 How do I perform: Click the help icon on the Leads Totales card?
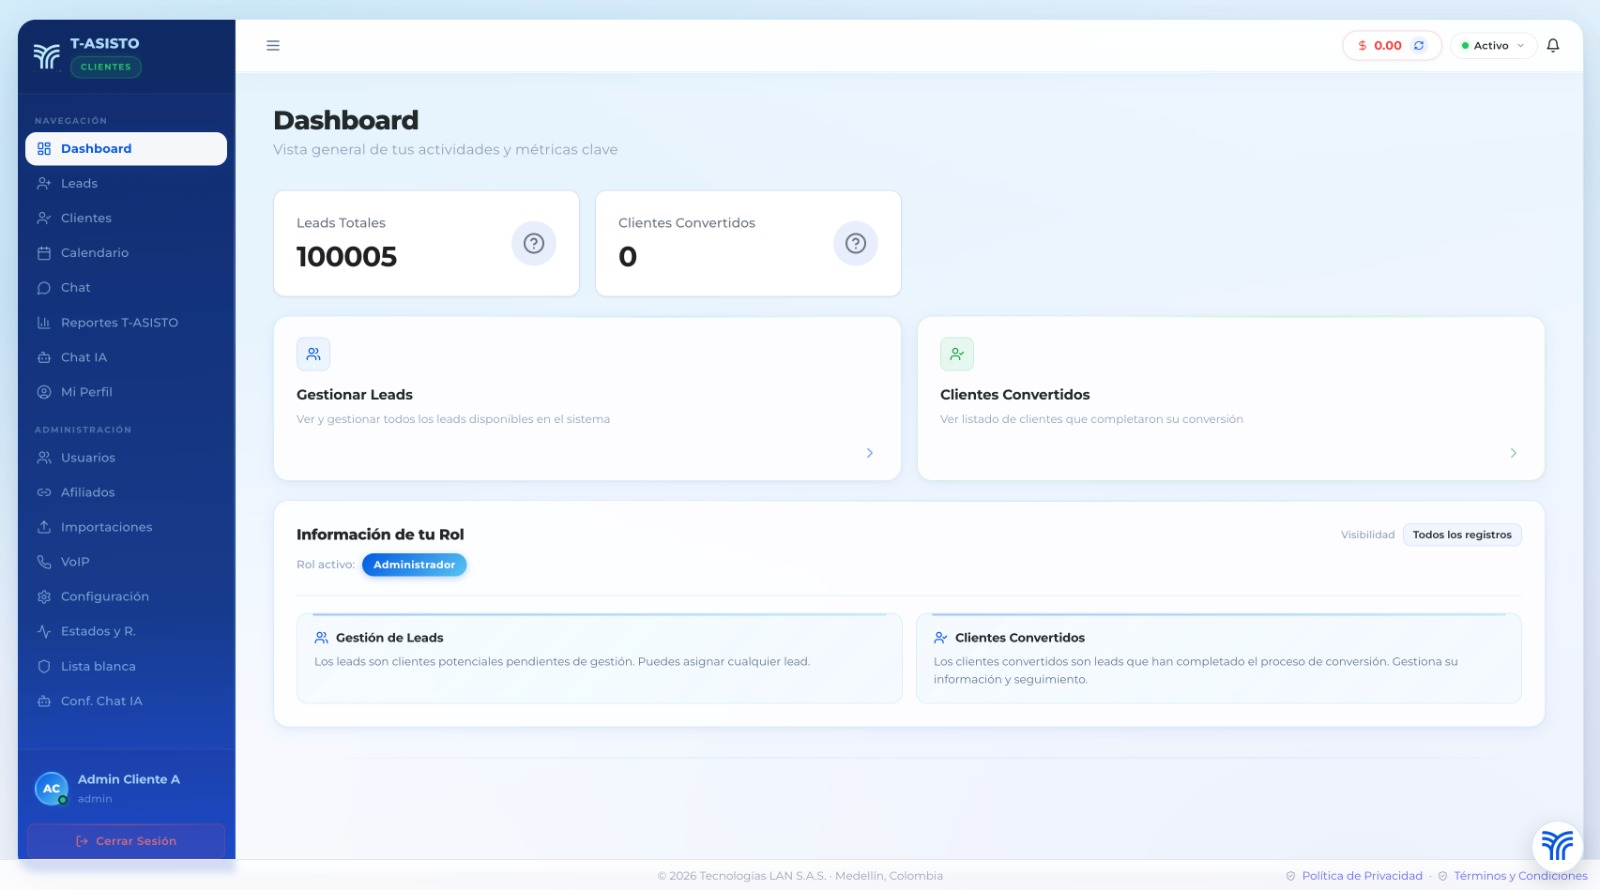[x=534, y=243]
